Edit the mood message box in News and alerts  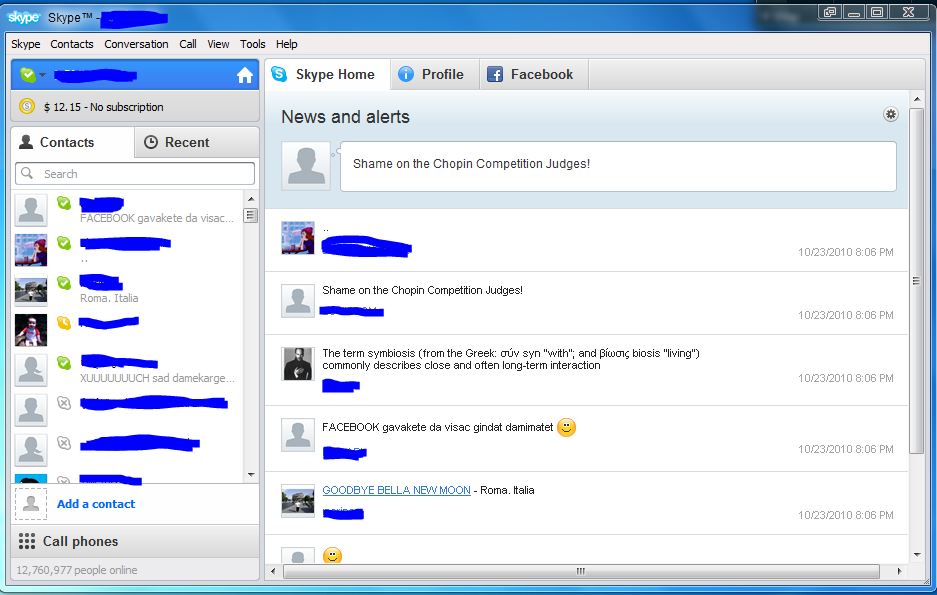(618, 166)
